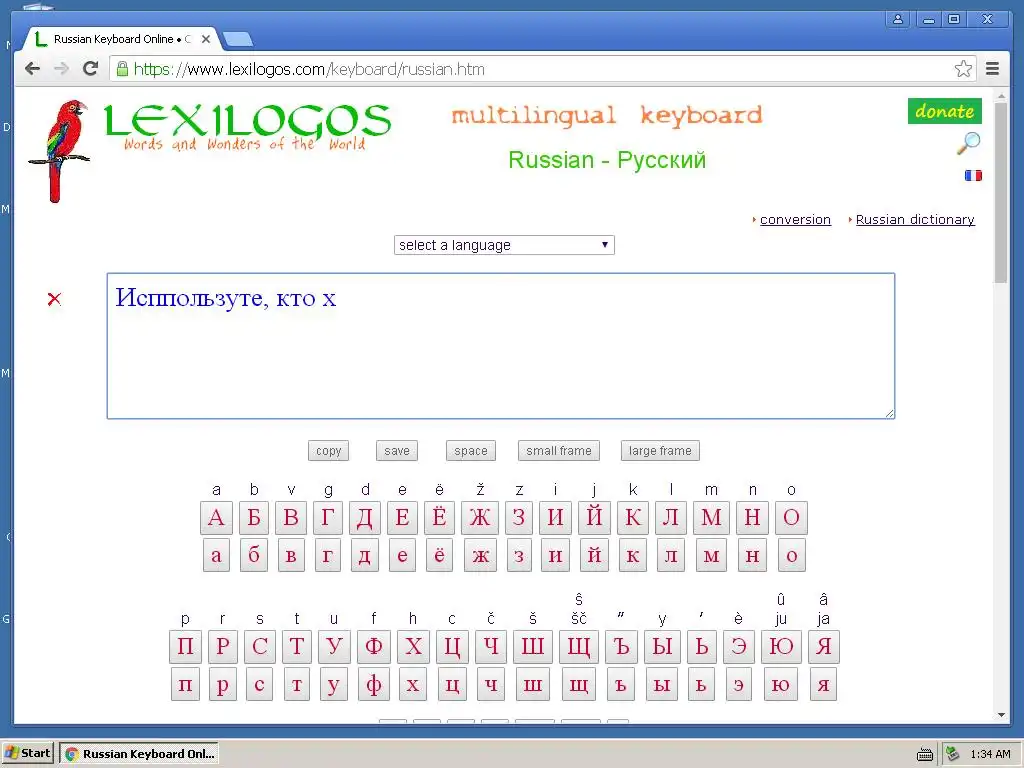The width and height of the screenshot is (1024, 768).
Task: Open the Windows Start menu
Action: [x=27, y=754]
